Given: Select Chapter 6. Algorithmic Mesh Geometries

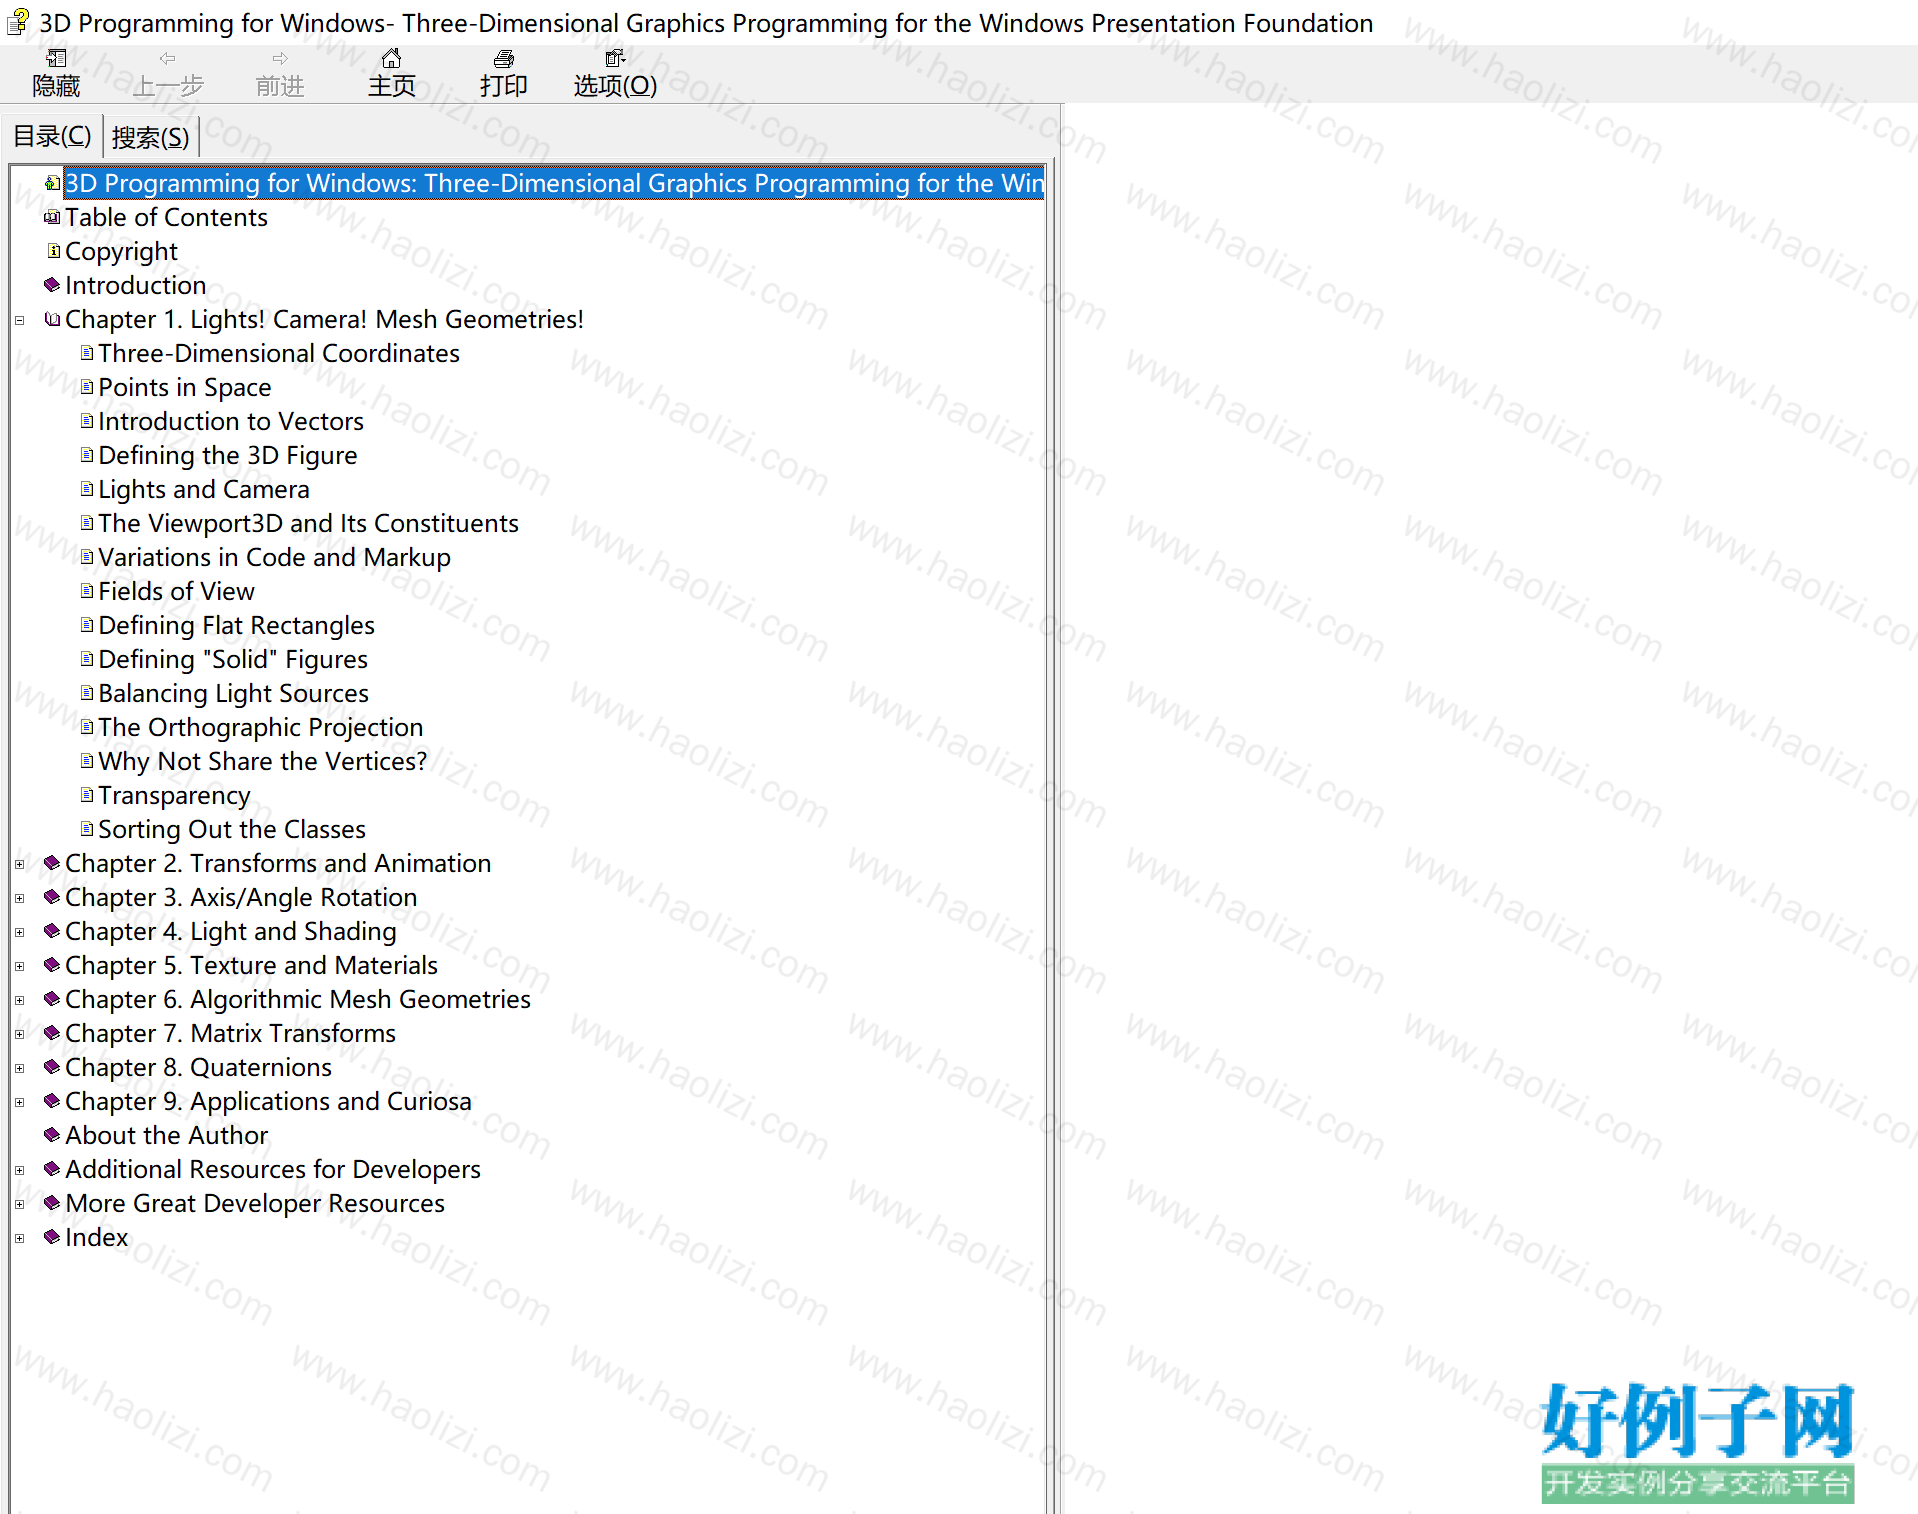Looking at the screenshot, I should point(298,999).
